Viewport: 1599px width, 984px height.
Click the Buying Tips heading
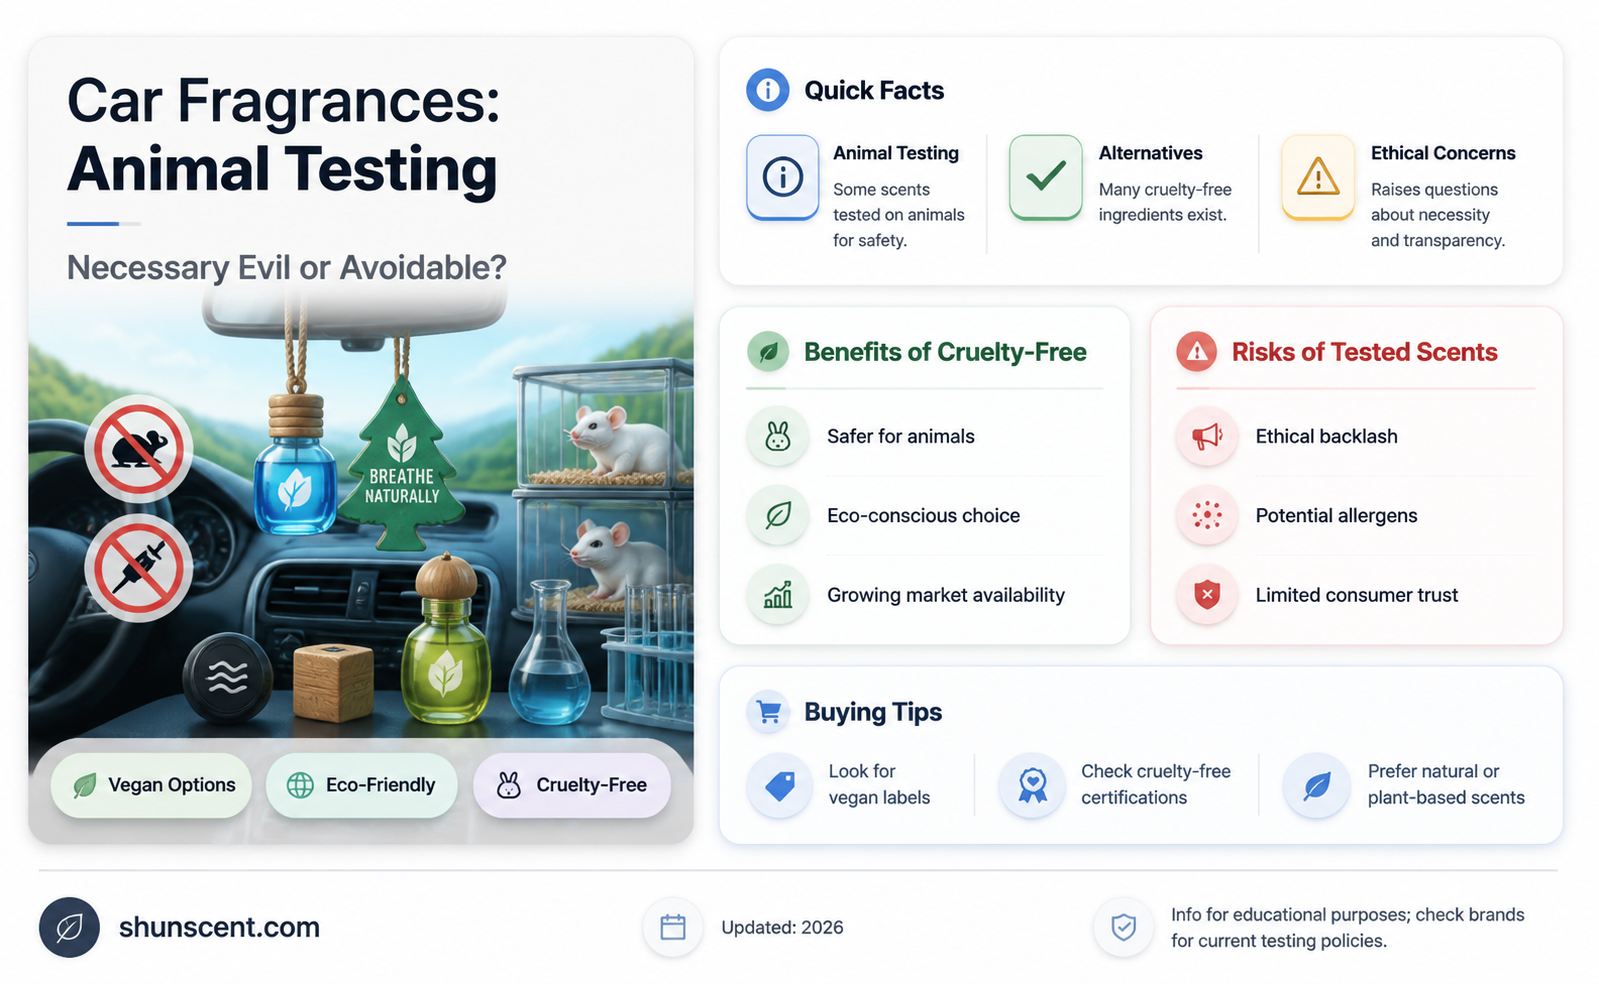[x=873, y=712]
